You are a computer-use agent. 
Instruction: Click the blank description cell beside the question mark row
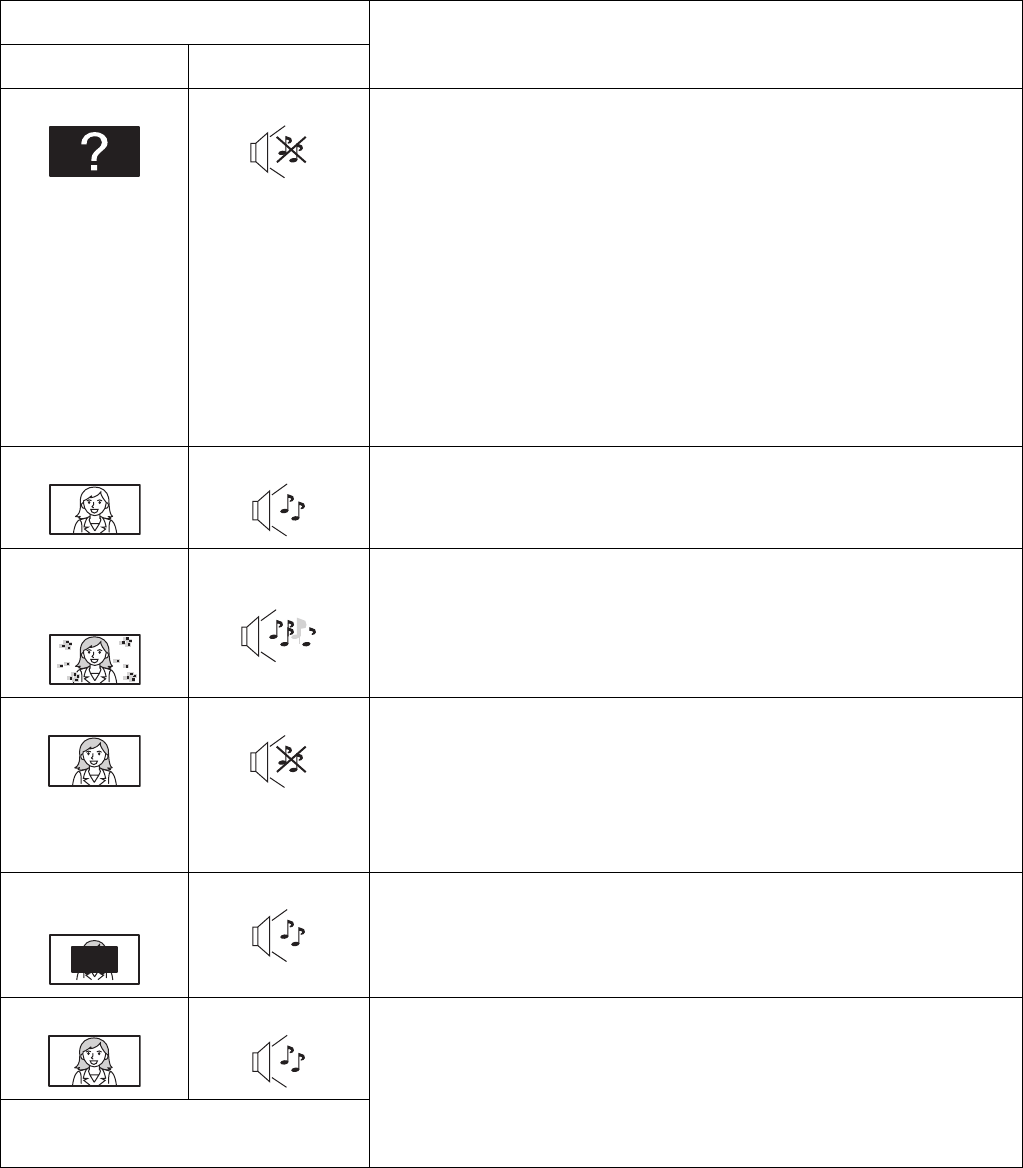click(x=694, y=267)
